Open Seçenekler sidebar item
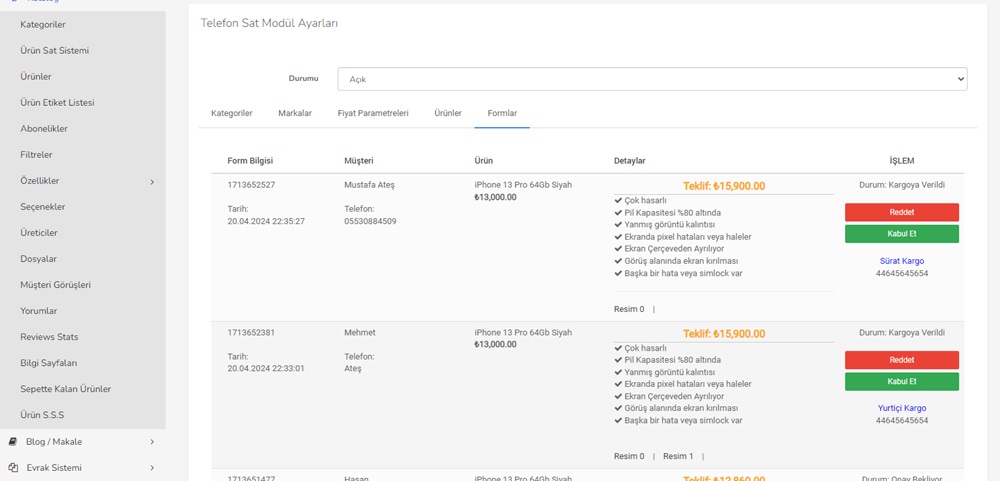Screen dimensions: 1000x481 point(43,207)
